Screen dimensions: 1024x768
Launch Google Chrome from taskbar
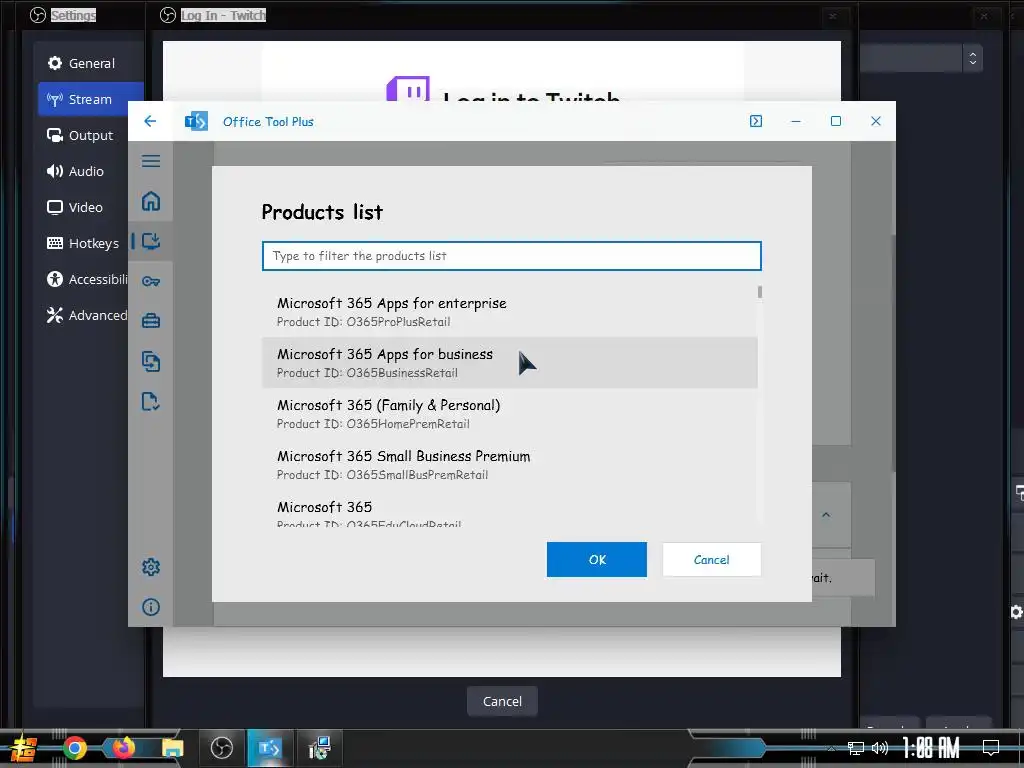(x=75, y=748)
